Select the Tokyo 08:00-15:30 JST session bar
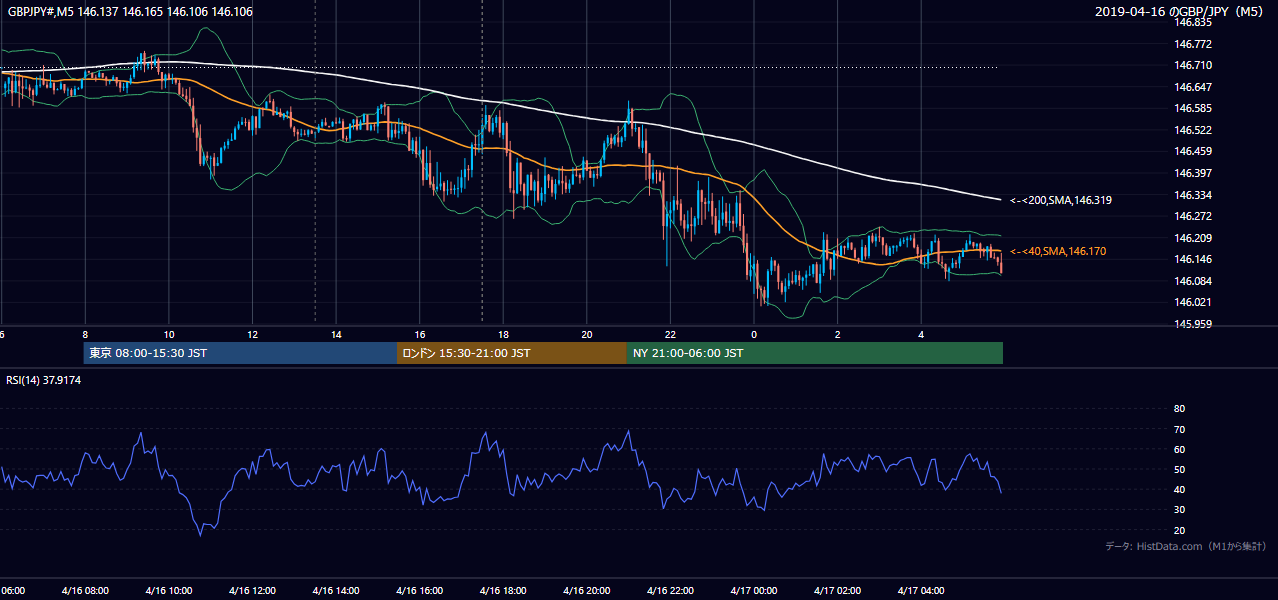Viewport: 1278px width, 600px height. click(240, 353)
